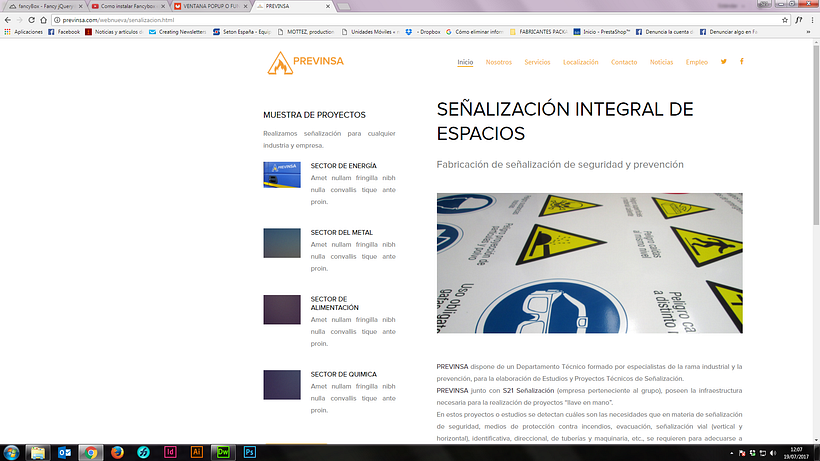Viewport: 820px width, 461px height.
Task: Open the FABRICANTES PACKA bookmark
Action: tap(539, 32)
